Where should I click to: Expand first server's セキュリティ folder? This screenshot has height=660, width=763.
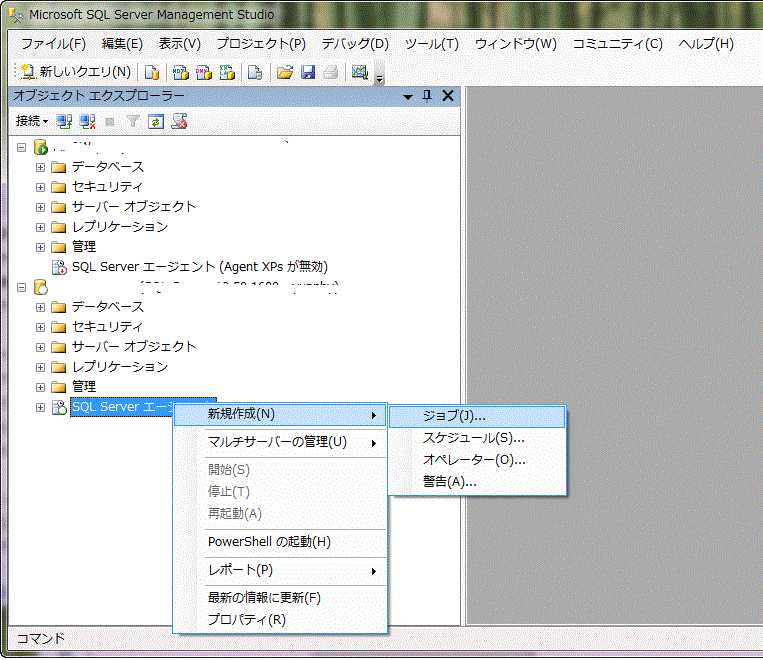(x=40, y=187)
